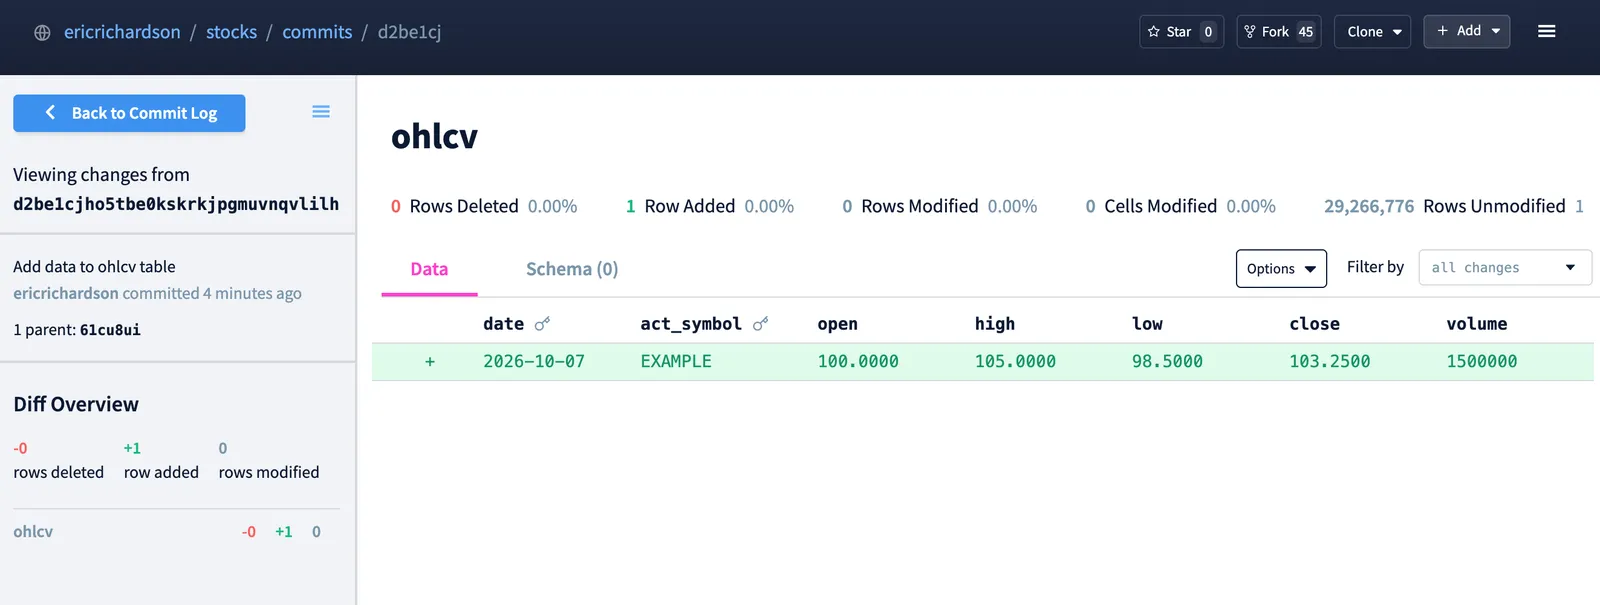This screenshot has height=605, width=1600.
Task: Open the ericrichardson breadcrumb link
Action: click(x=122, y=32)
